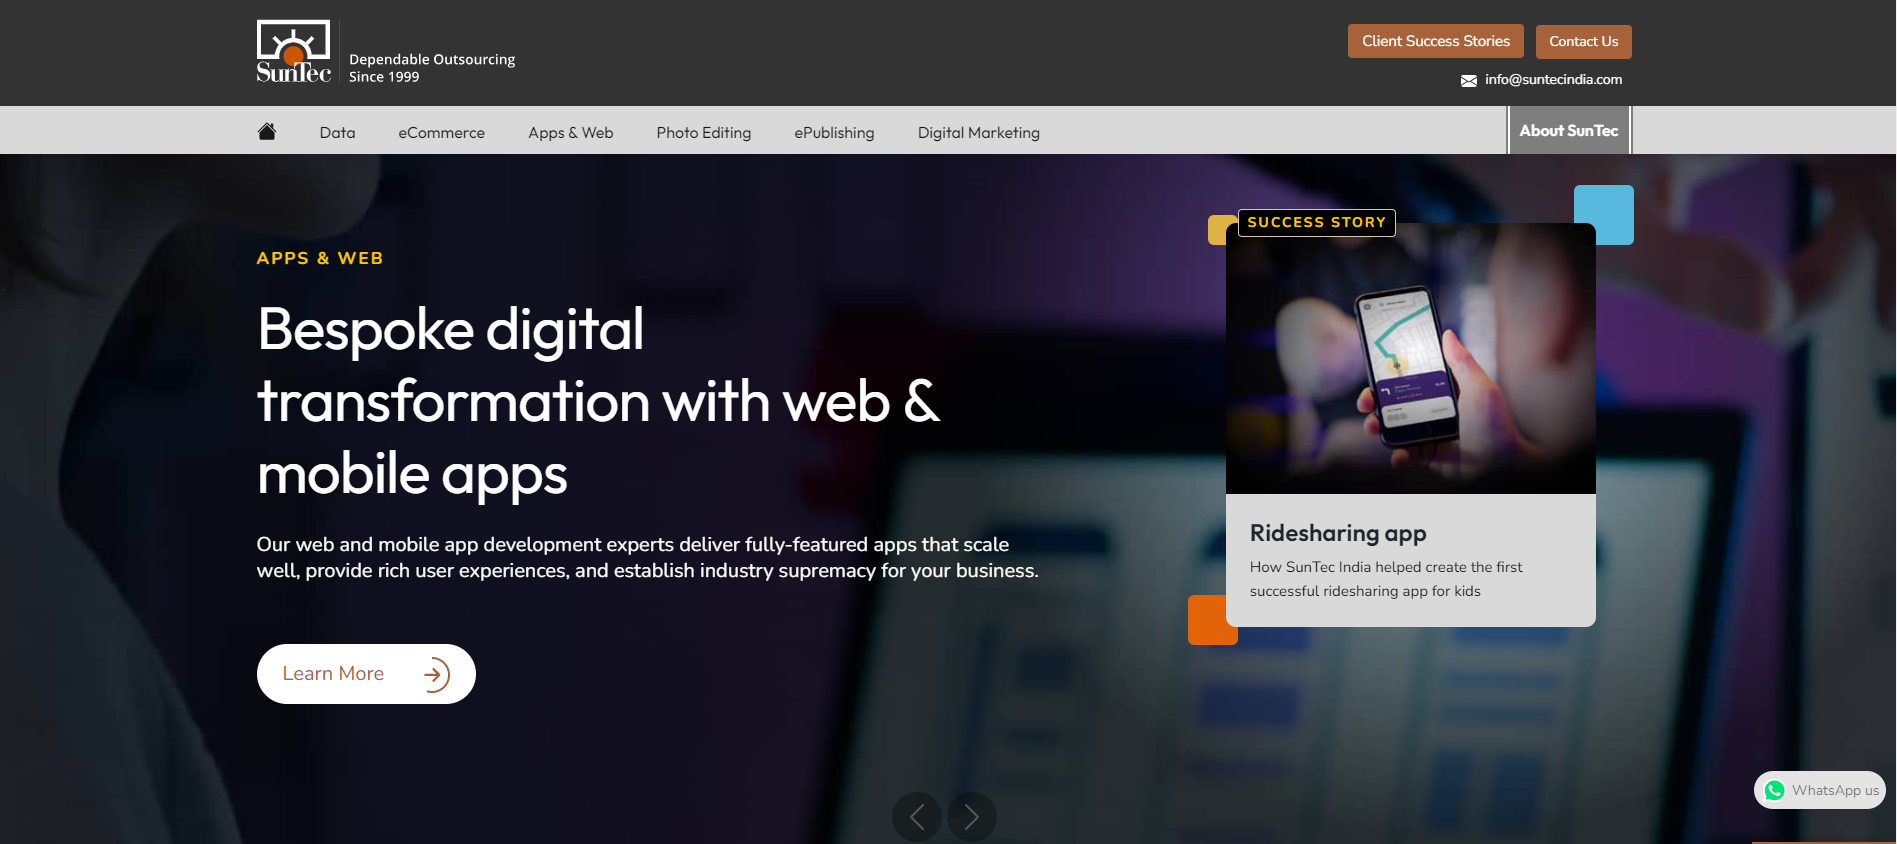Viewport: 1897px width, 844px height.
Task: Open the eCommerce menu
Action: [x=441, y=132]
